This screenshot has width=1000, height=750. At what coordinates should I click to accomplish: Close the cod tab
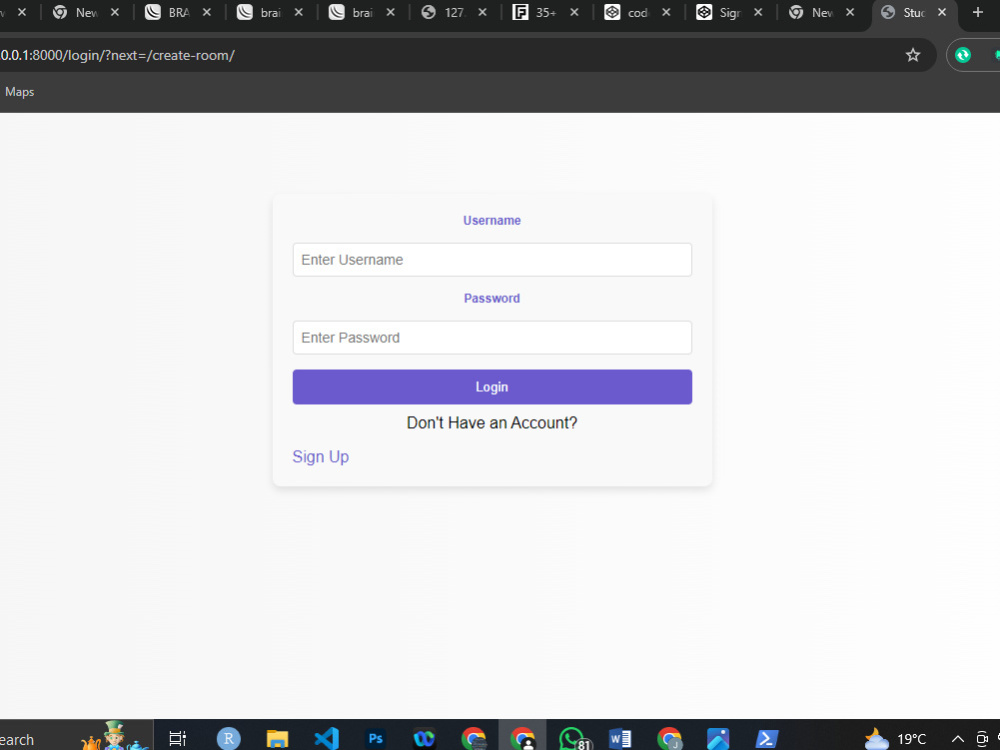(666, 12)
